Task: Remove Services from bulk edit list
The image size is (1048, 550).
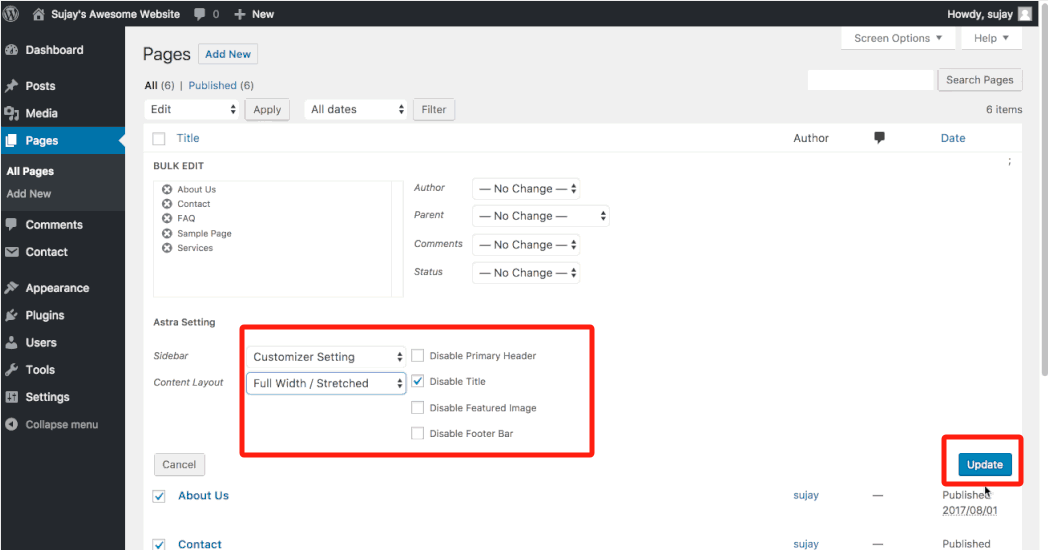Action: pos(167,248)
